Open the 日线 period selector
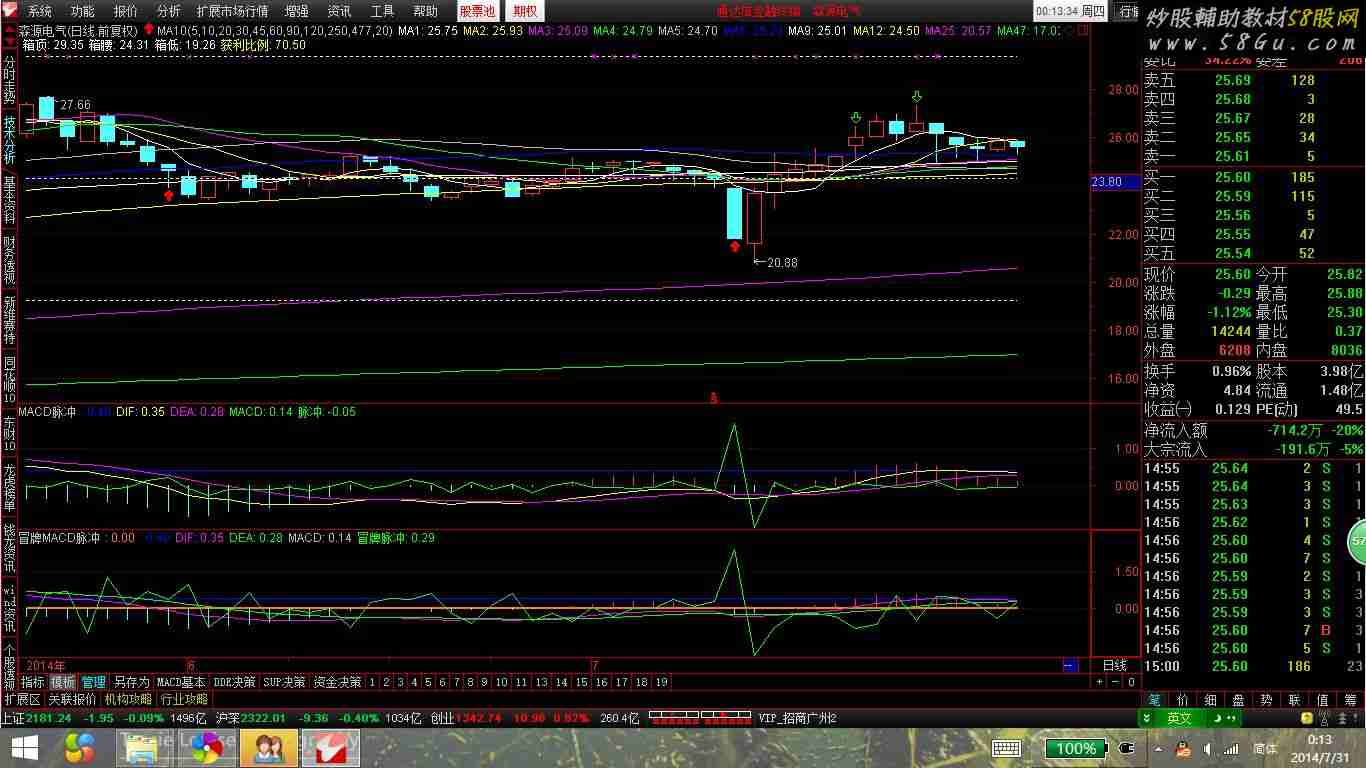 tap(1114, 666)
